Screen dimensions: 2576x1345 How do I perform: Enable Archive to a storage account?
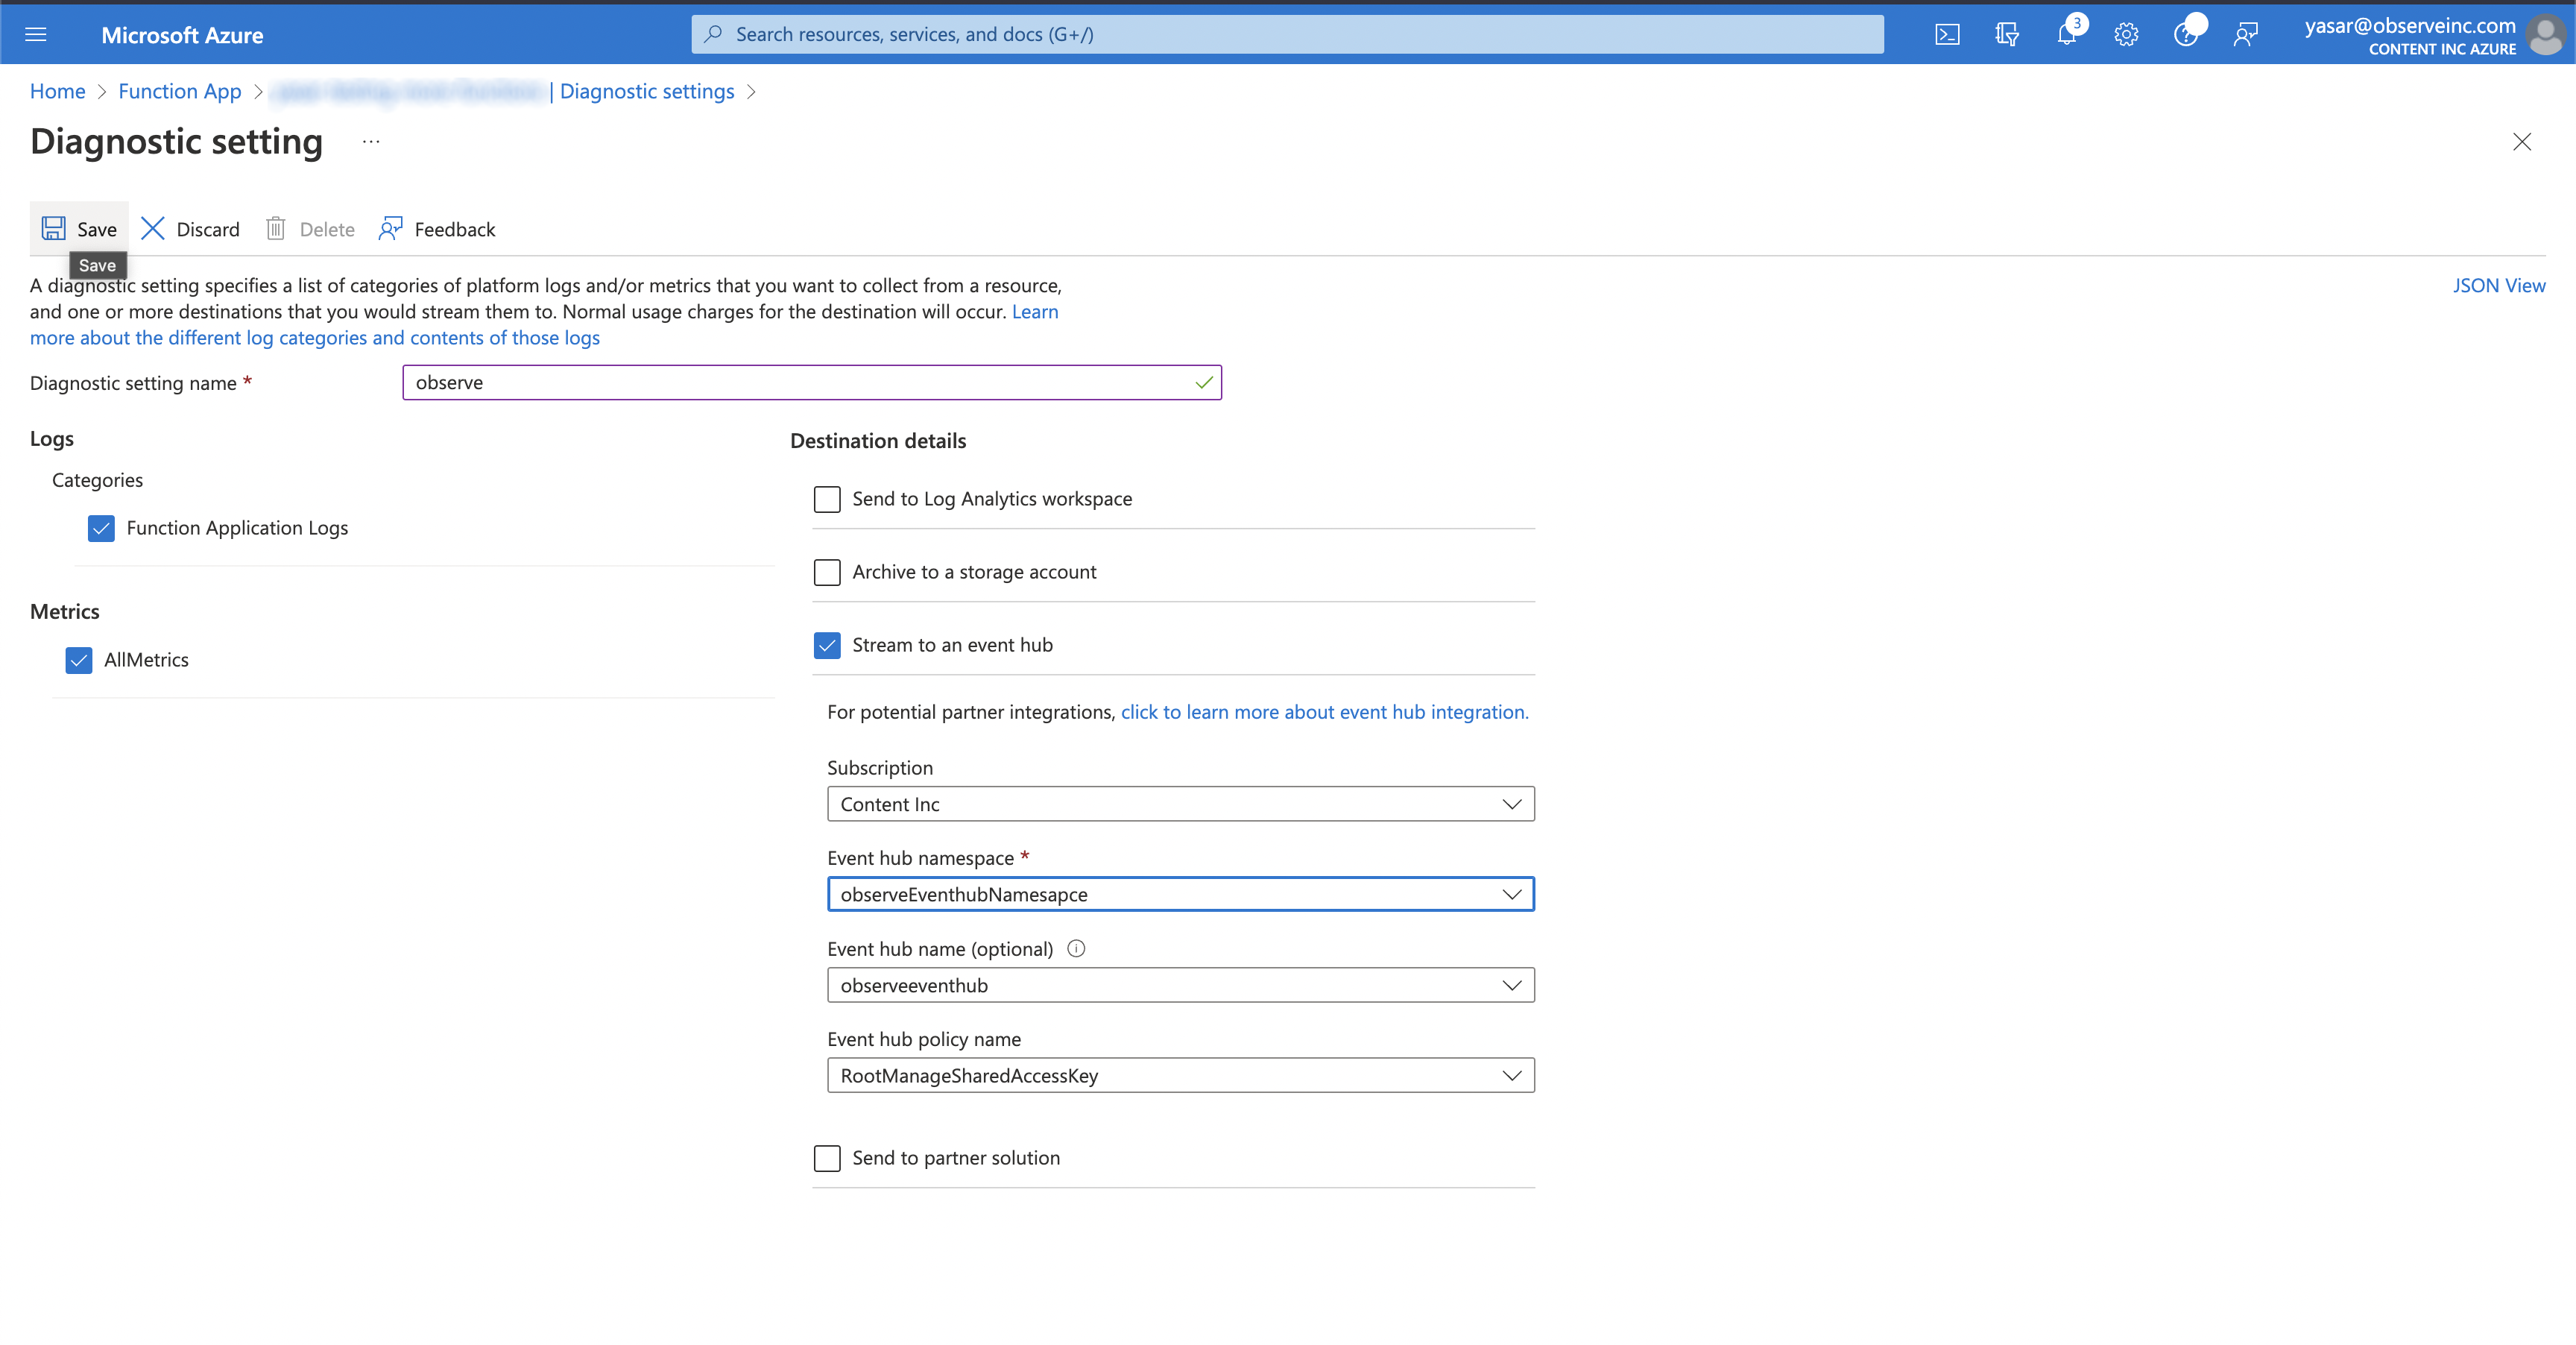click(x=827, y=572)
